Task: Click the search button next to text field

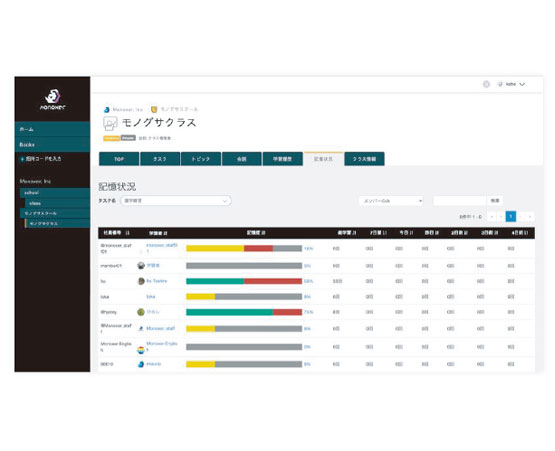Action: pos(495,201)
